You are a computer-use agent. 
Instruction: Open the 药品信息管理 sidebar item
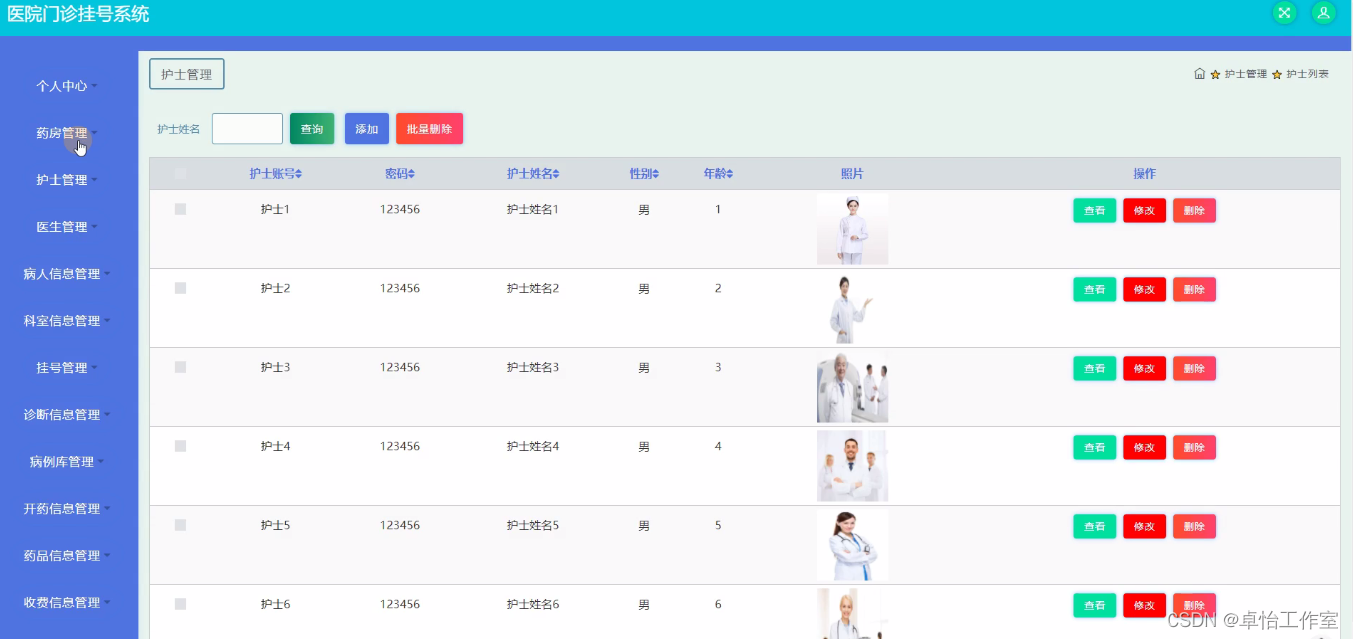pyautogui.click(x=68, y=556)
